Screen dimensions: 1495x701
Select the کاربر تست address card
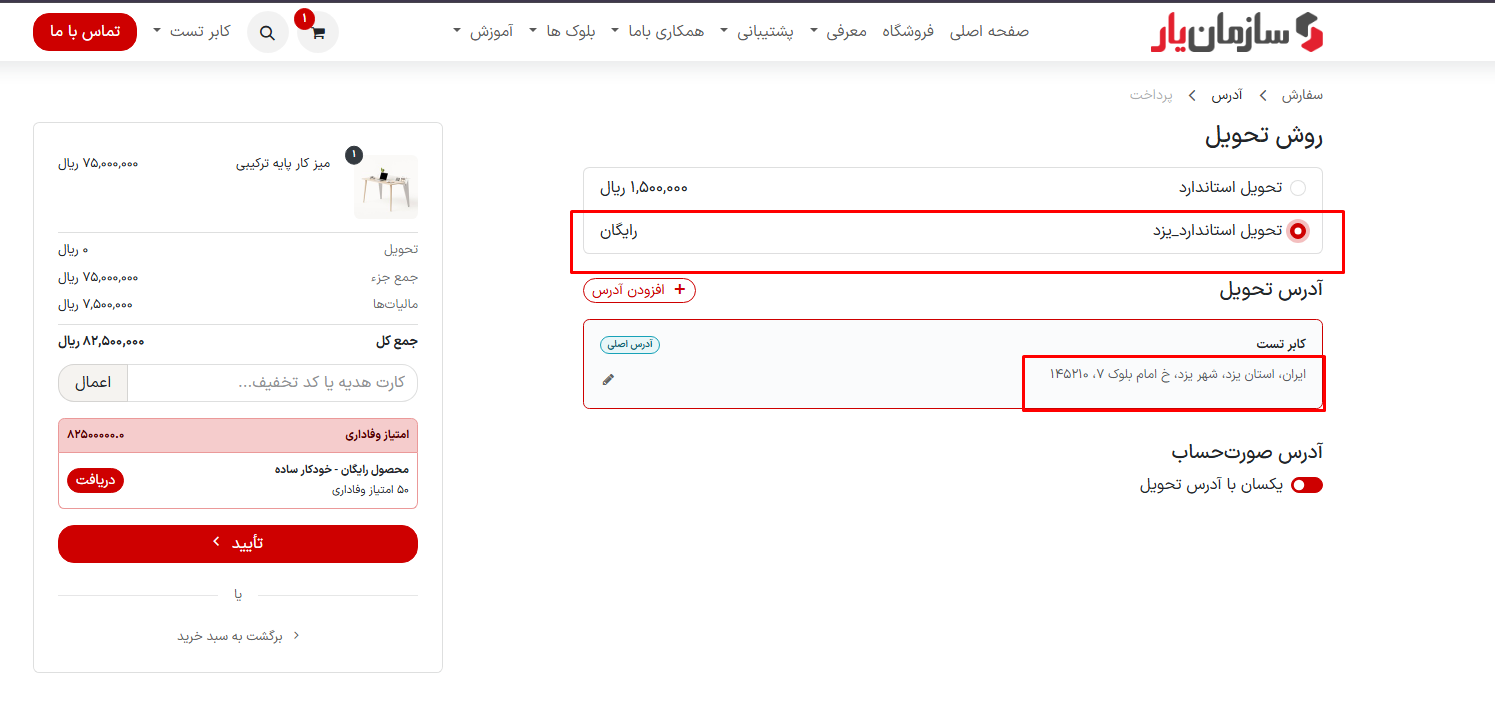coord(953,364)
